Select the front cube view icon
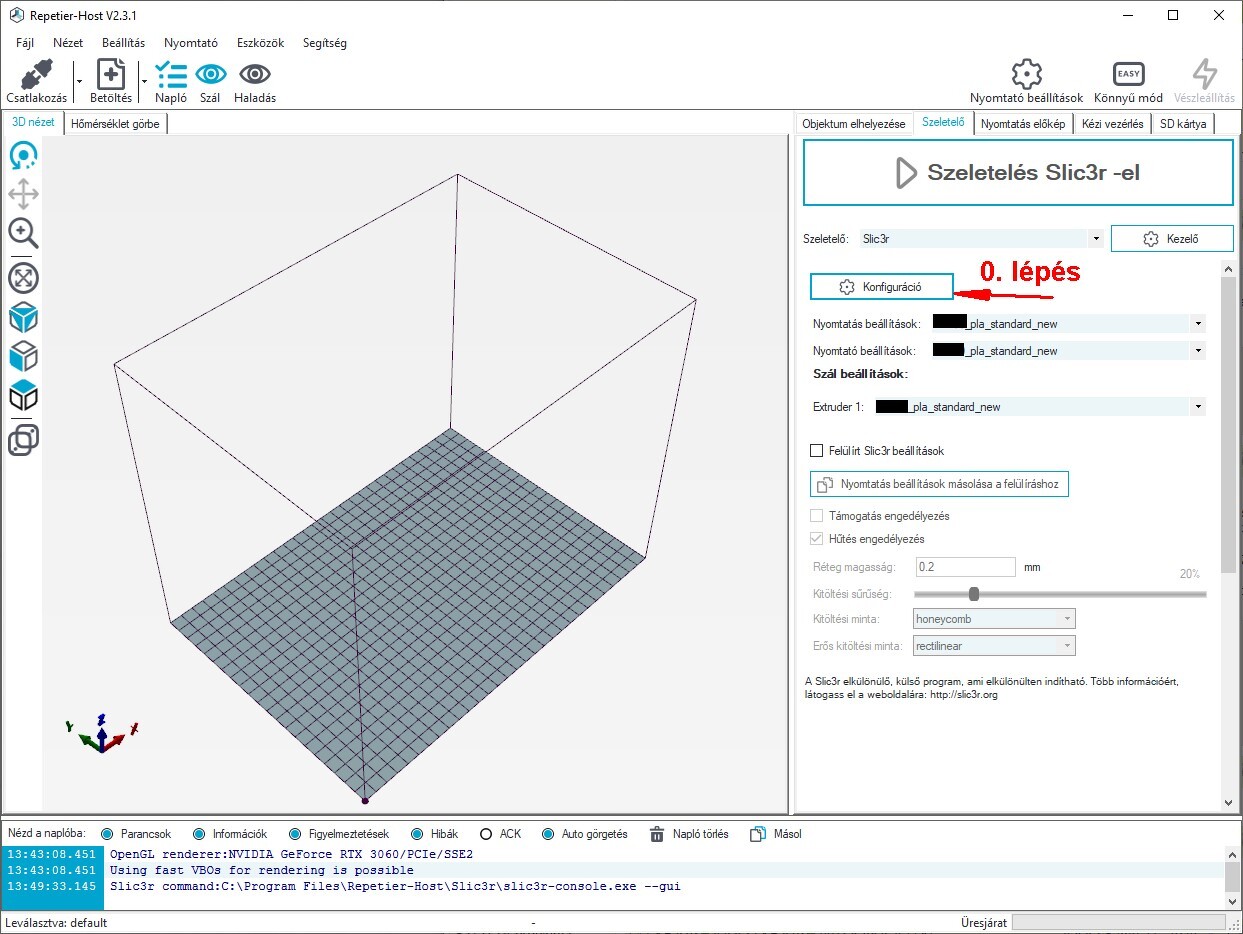This screenshot has height=934, width=1243. (23, 356)
